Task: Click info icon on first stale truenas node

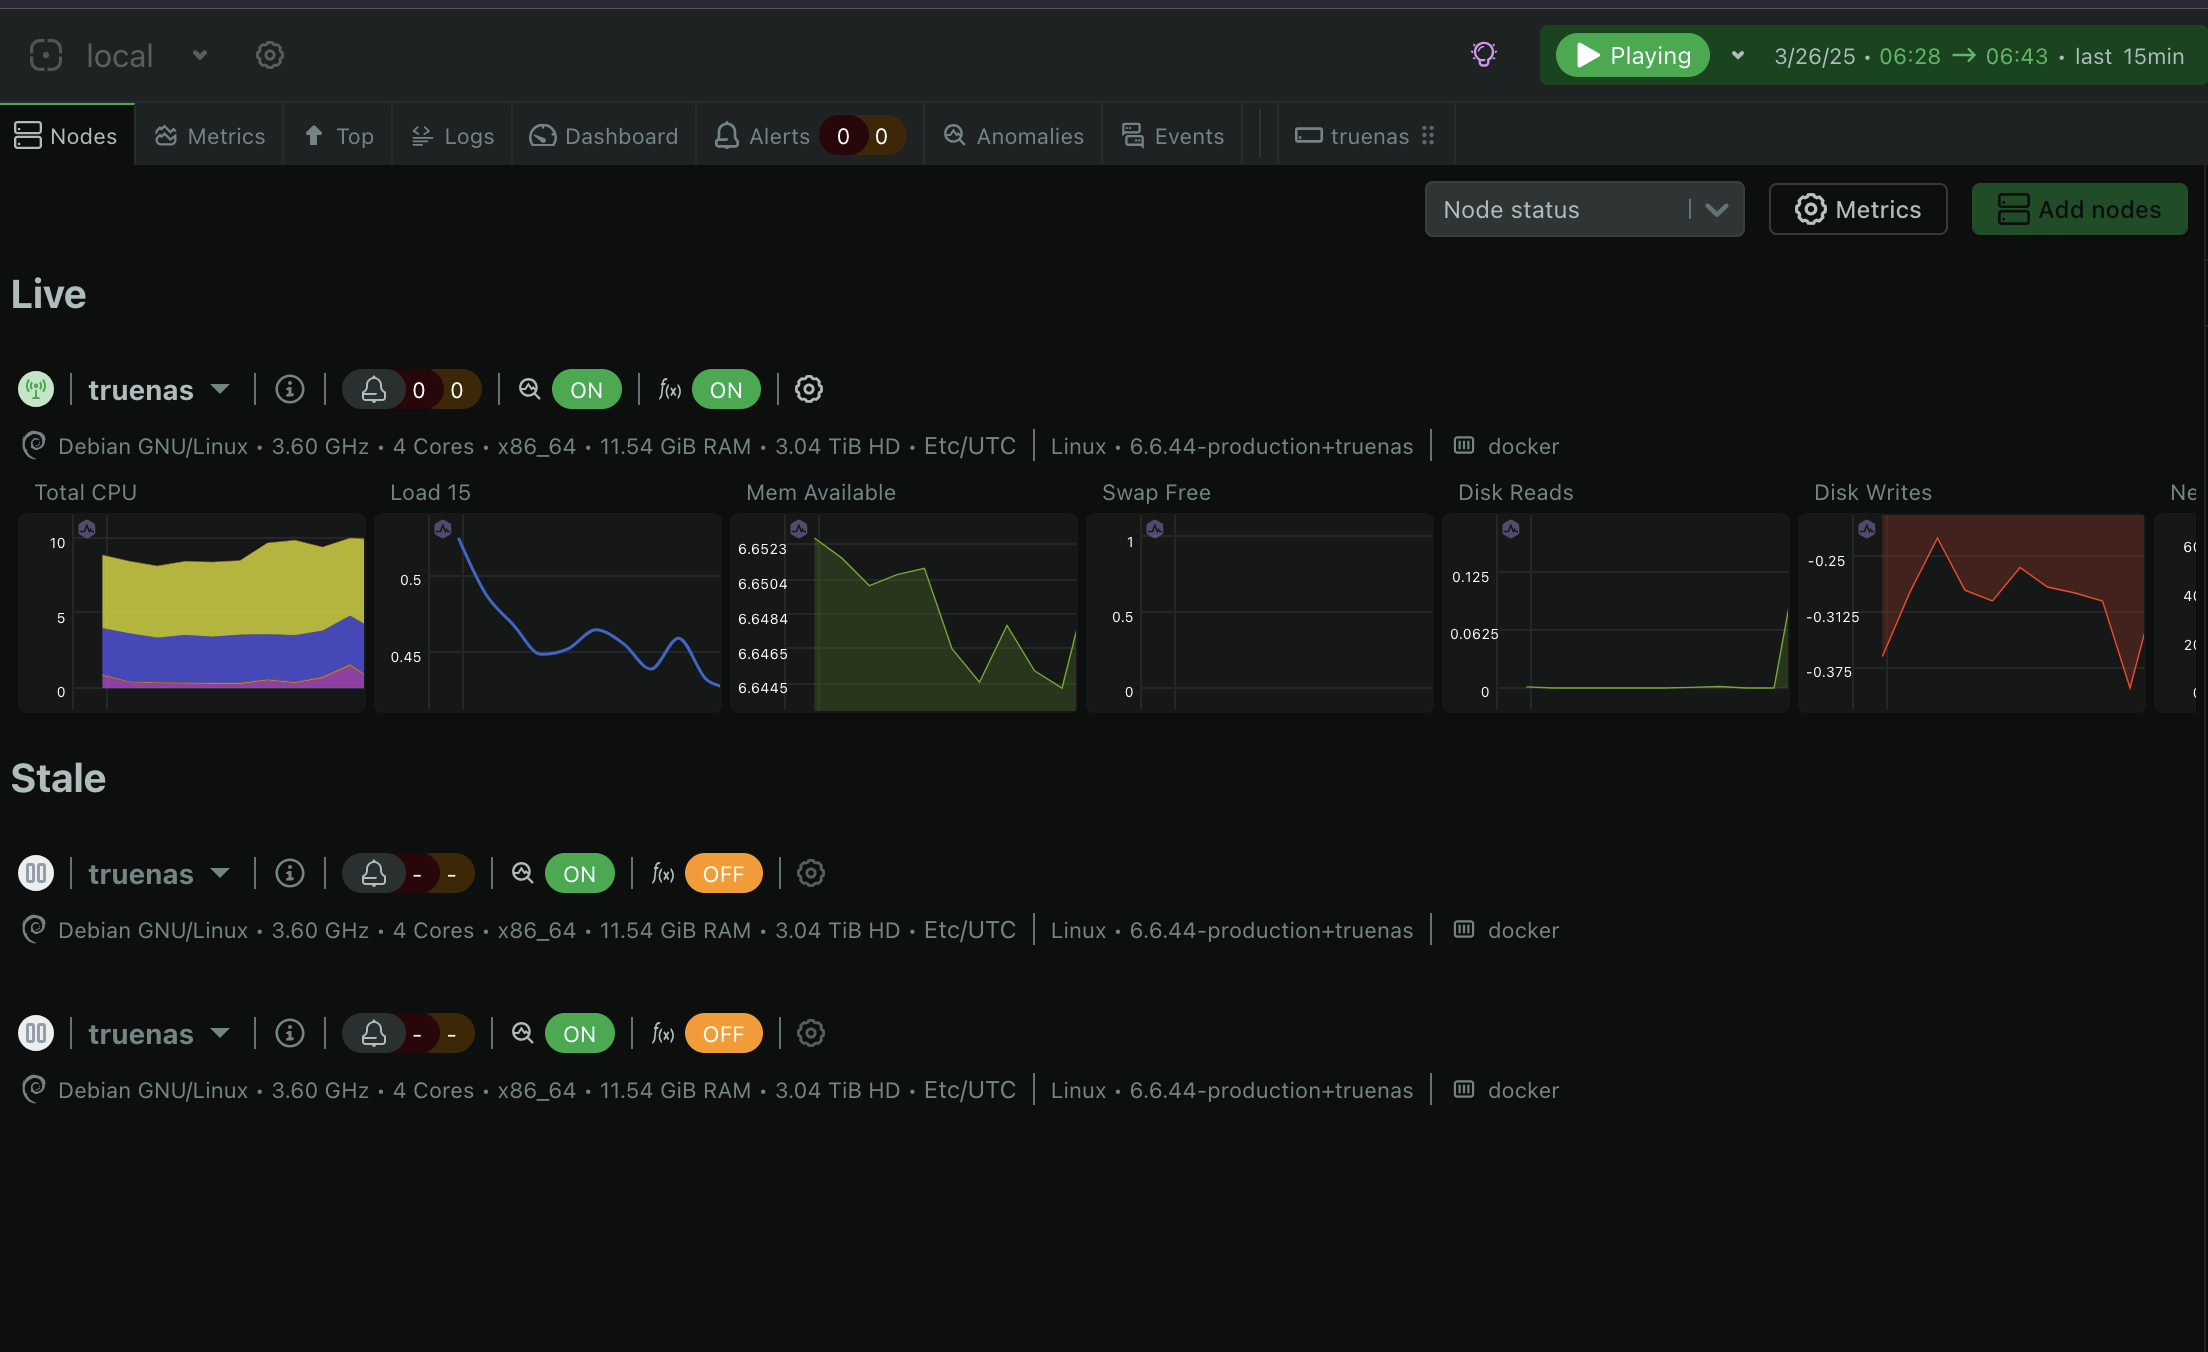Action: [290, 873]
